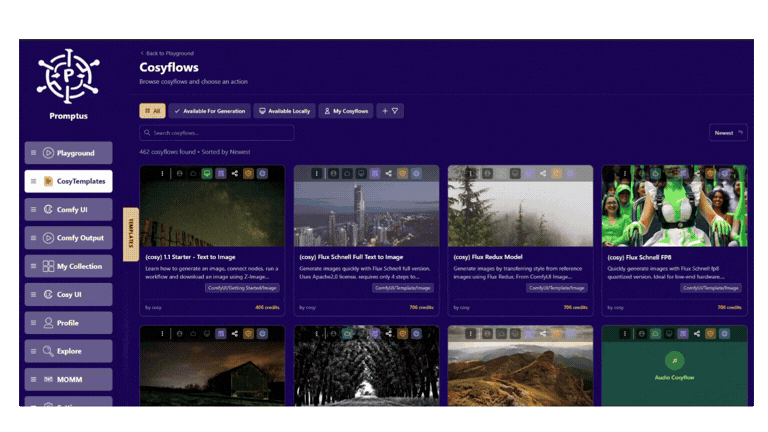Click user icon on Flux Schnell Full card
768x432 pixels.
[334, 173]
